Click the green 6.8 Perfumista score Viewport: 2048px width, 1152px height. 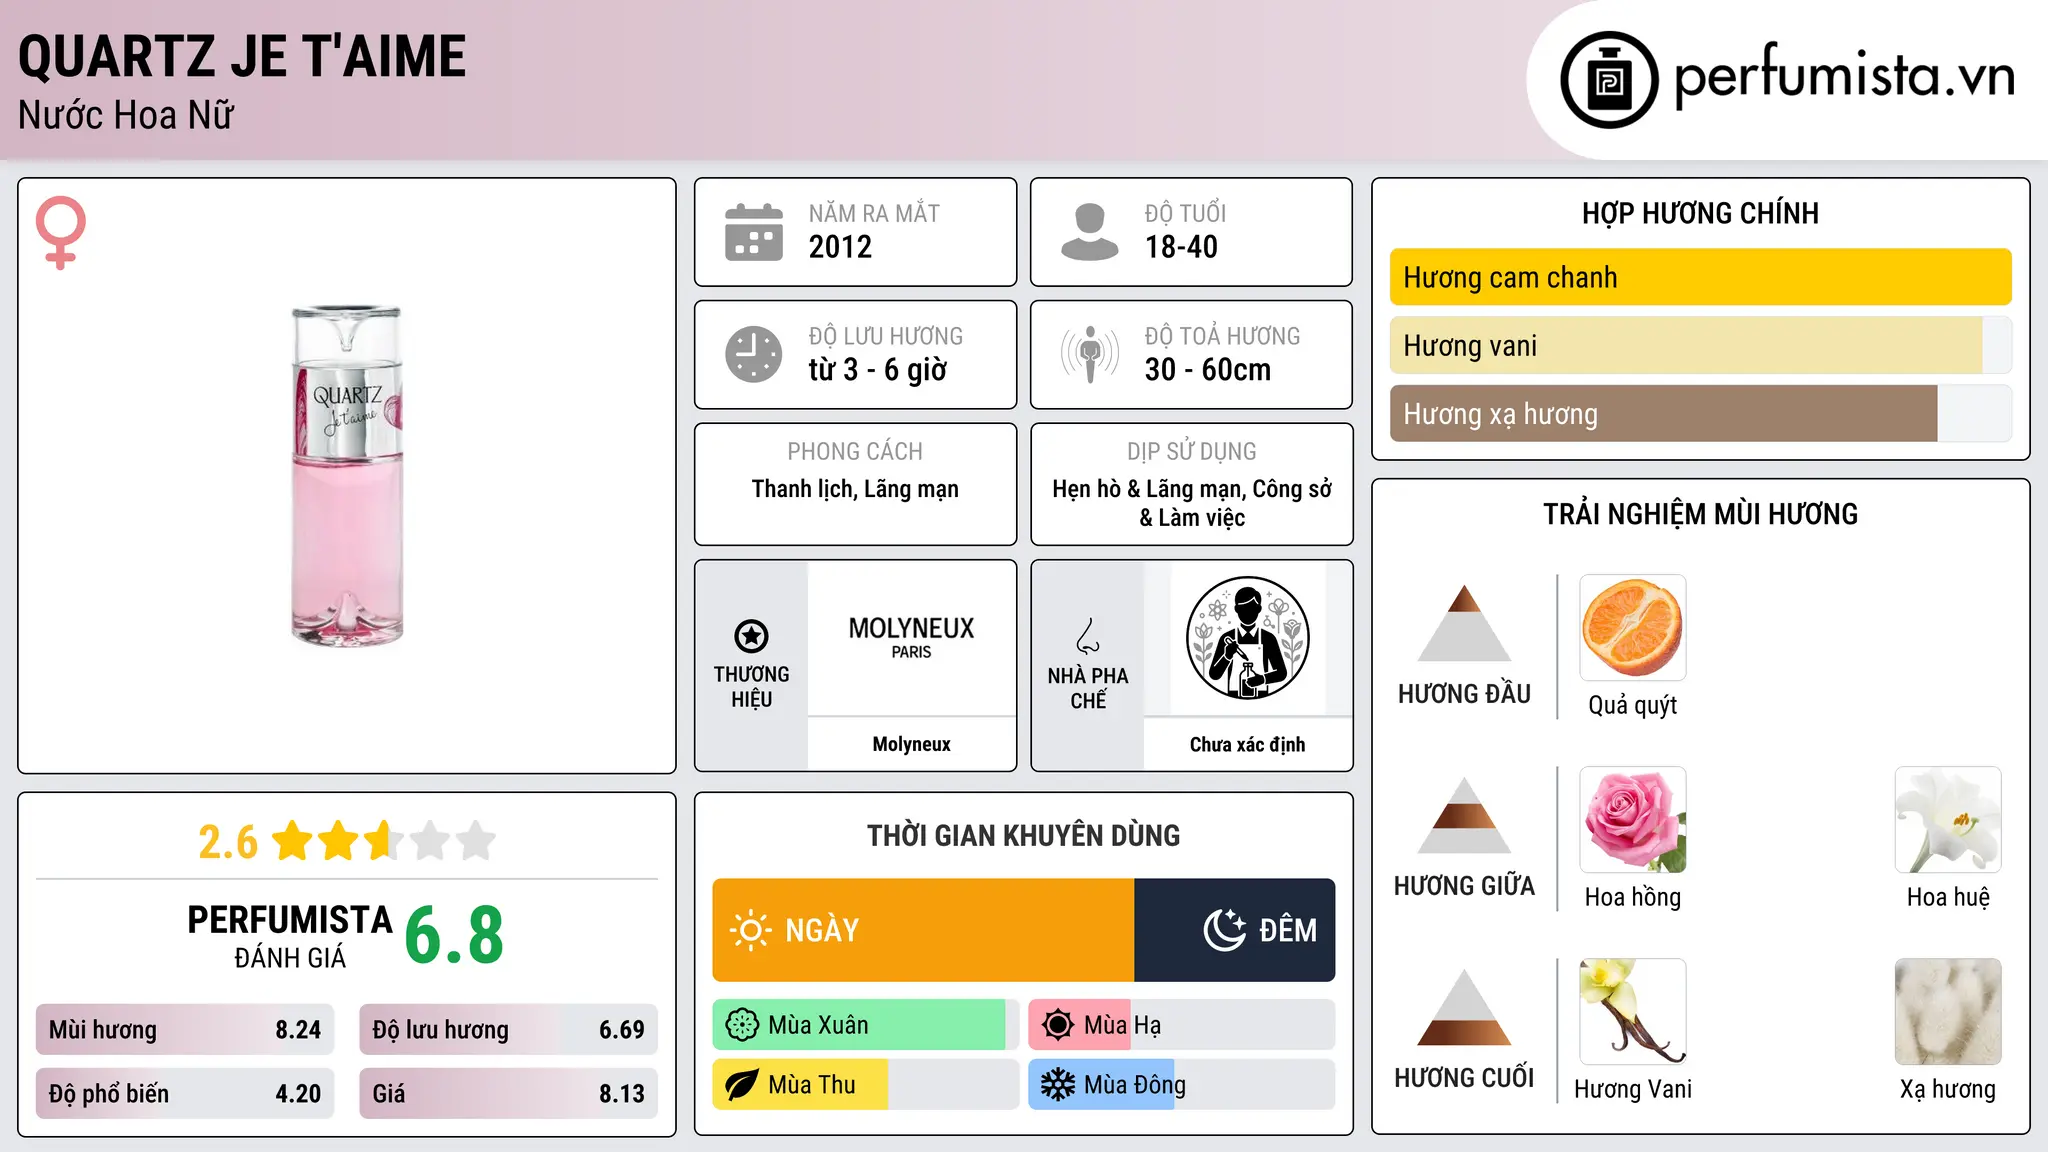(454, 935)
